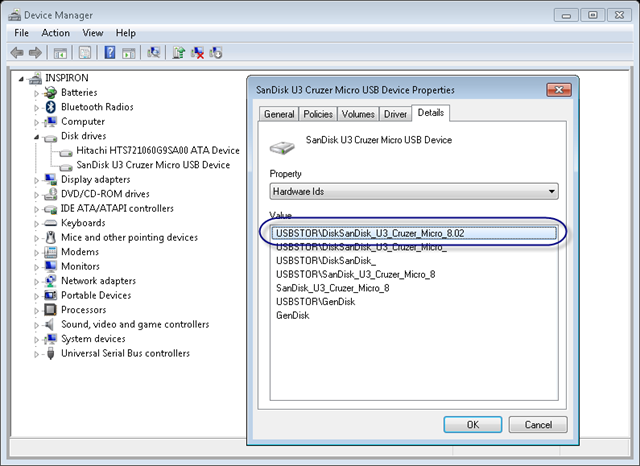Click the Modems category icon
The width and height of the screenshot is (640, 466).
click(50, 252)
